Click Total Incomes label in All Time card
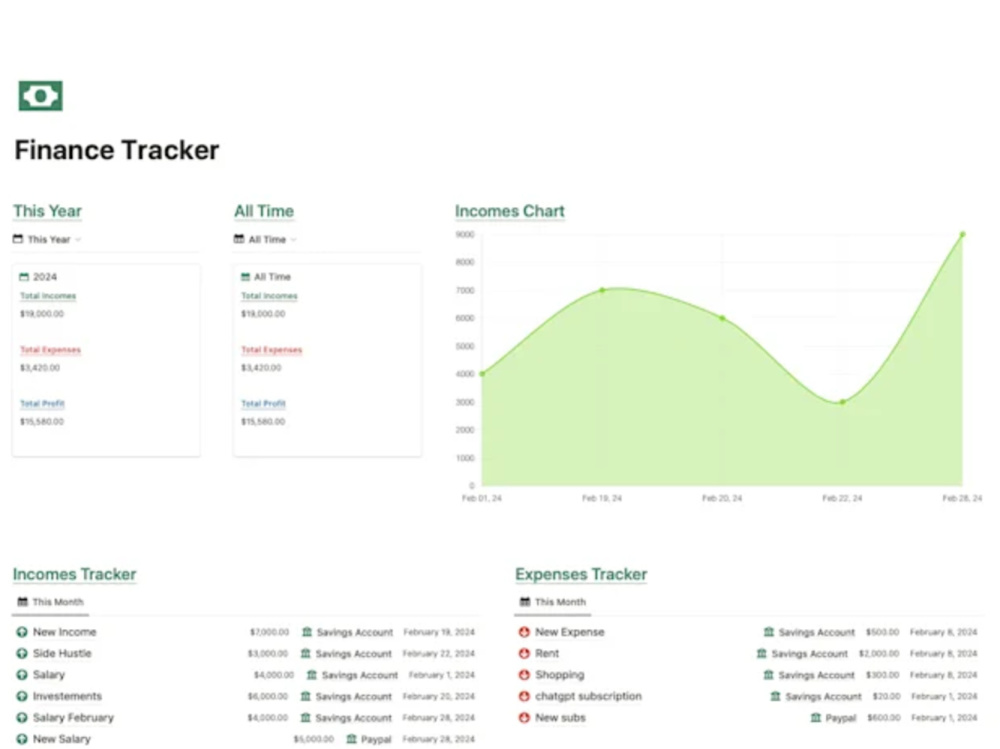Image resolution: width=1000 pixels, height=749 pixels. pyautogui.click(x=269, y=296)
